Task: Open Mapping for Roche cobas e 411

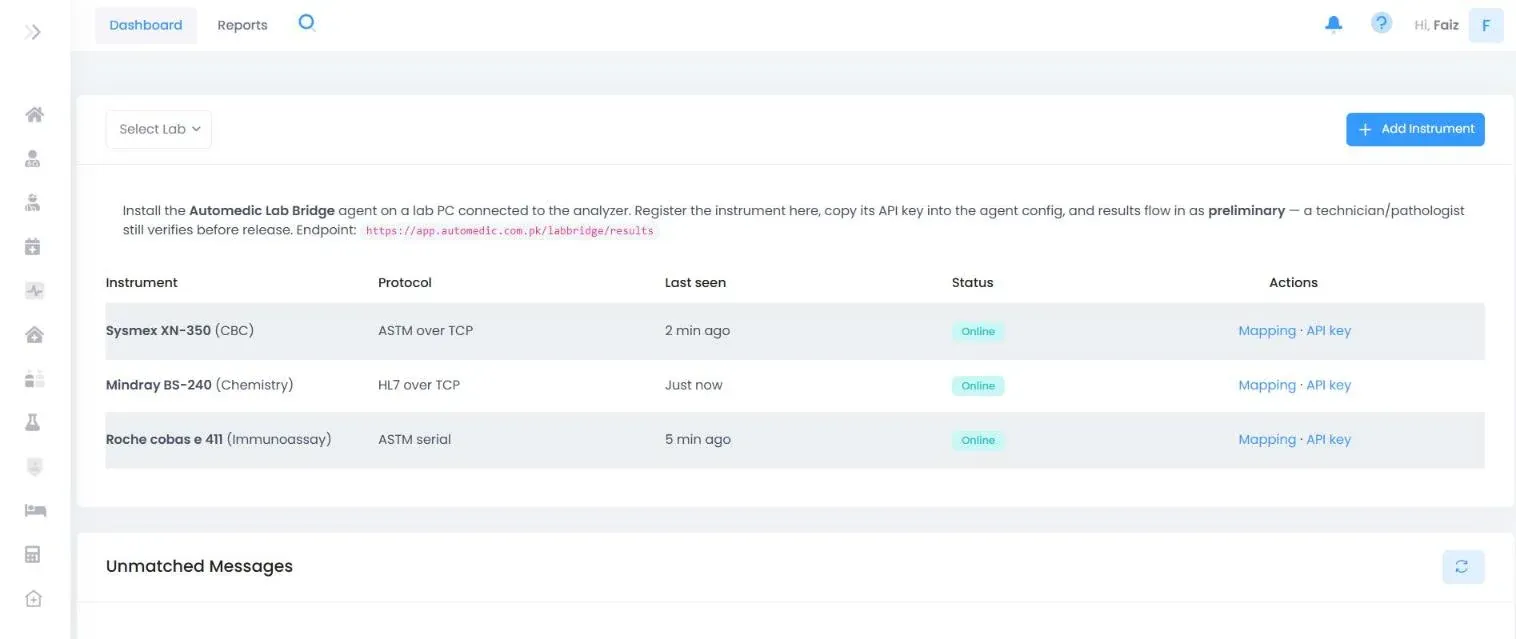Action: click(1267, 439)
